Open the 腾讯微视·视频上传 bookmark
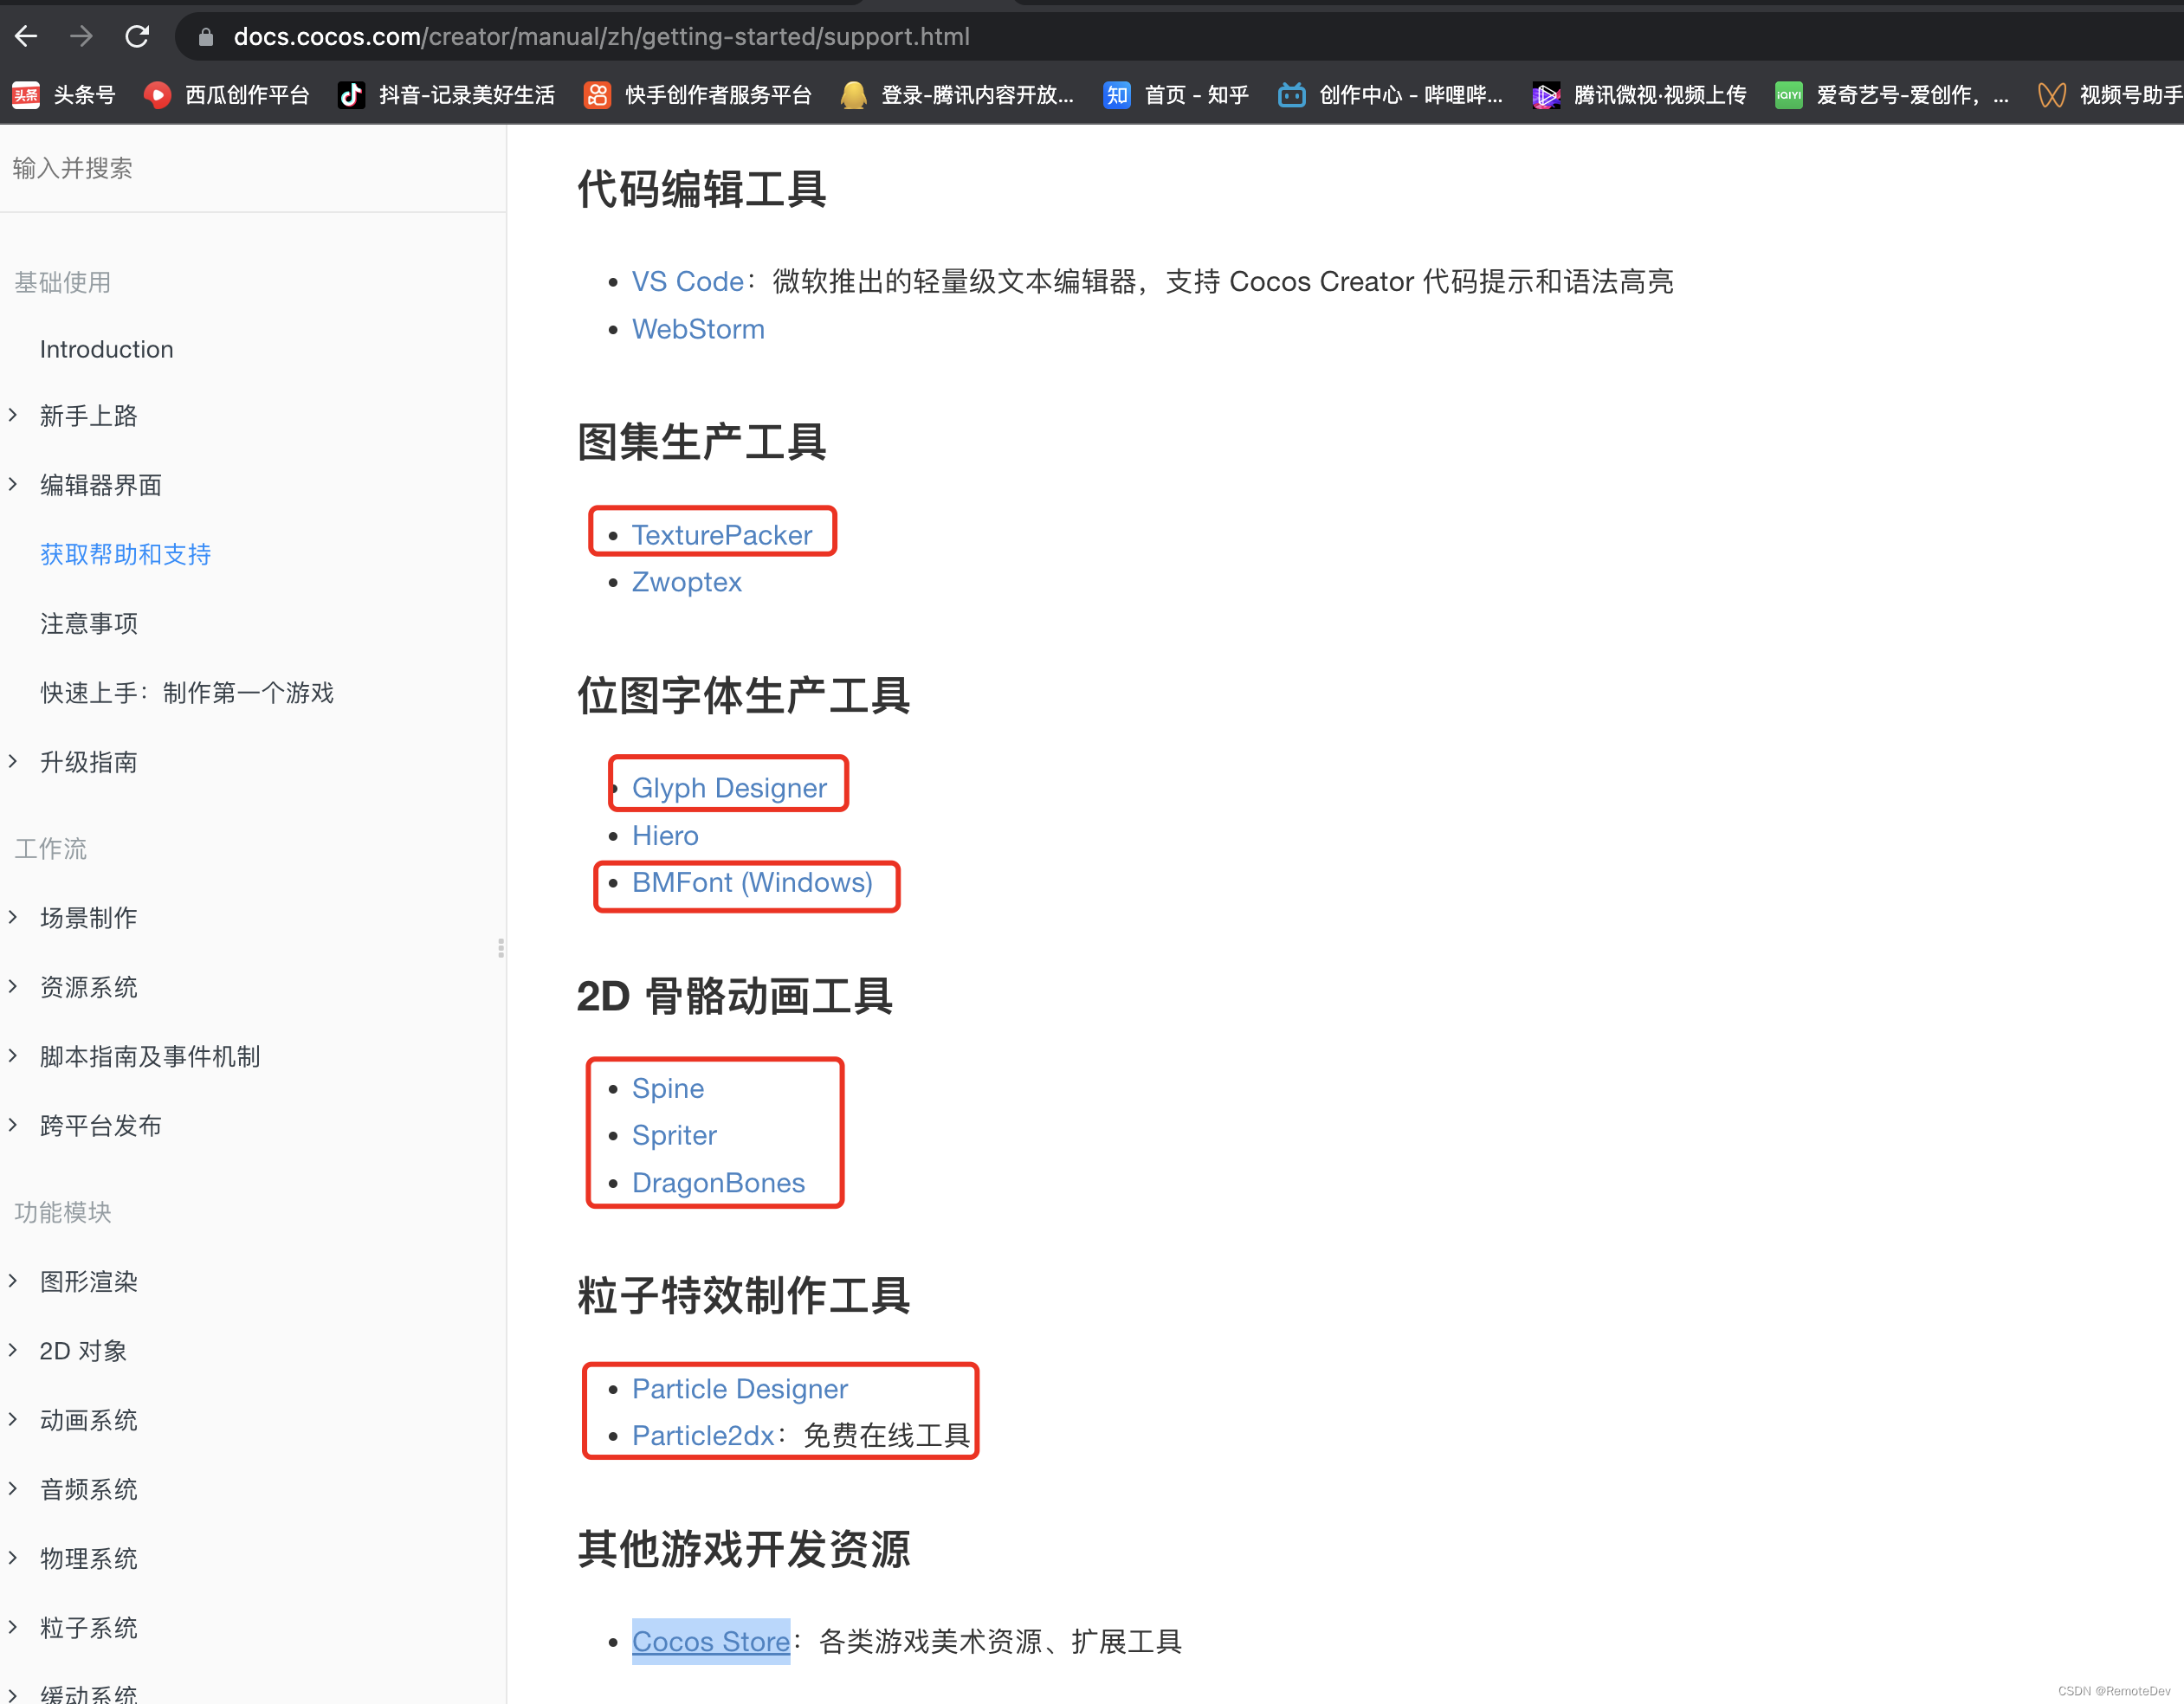The image size is (2184, 1704). (x=1640, y=95)
